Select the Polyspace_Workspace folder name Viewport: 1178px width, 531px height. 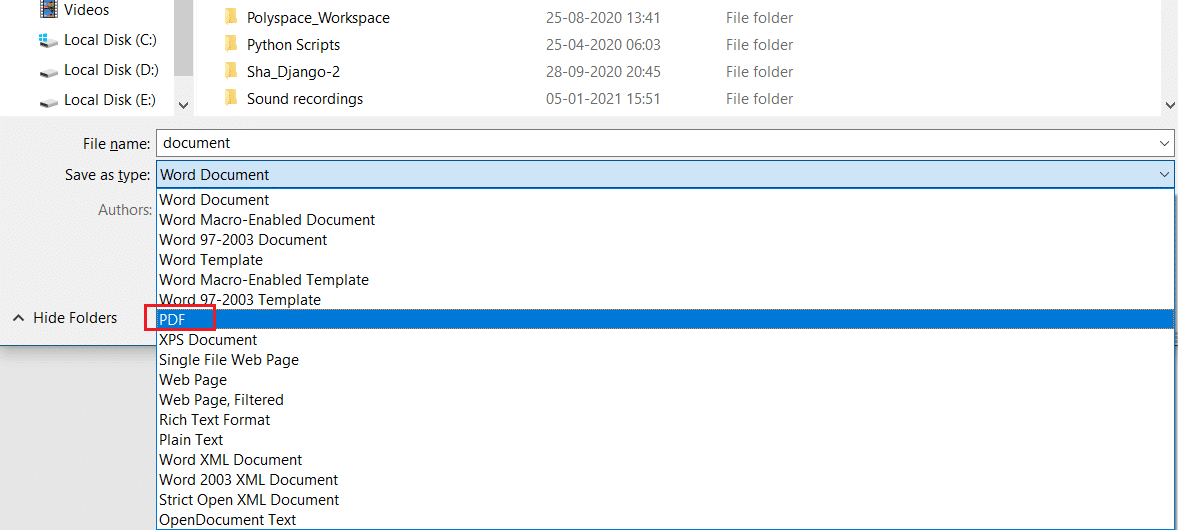coord(319,17)
